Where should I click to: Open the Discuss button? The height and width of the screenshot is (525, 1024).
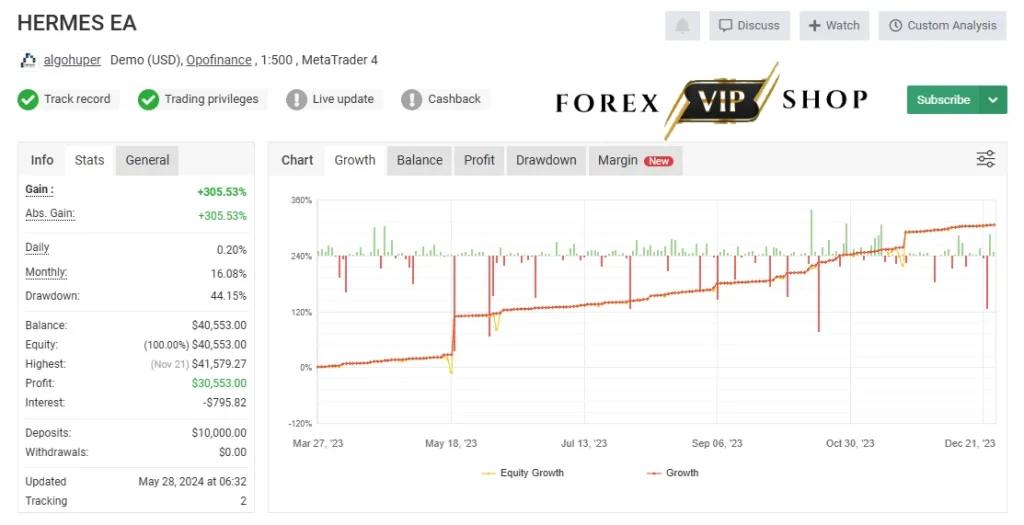(x=750, y=25)
